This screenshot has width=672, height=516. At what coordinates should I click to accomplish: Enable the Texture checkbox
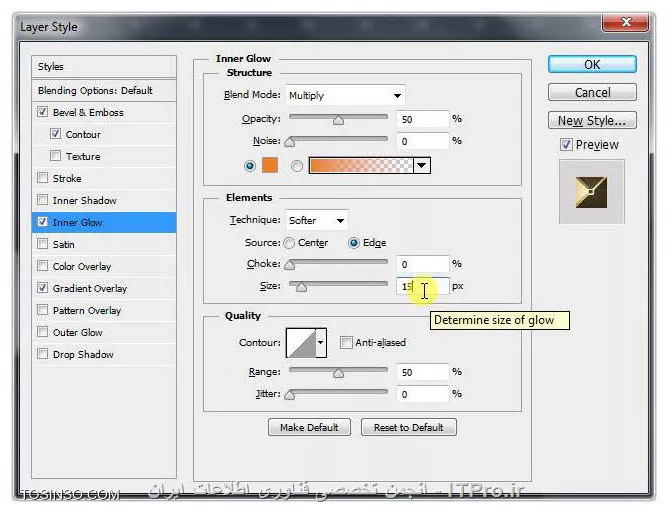click(55, 156)
